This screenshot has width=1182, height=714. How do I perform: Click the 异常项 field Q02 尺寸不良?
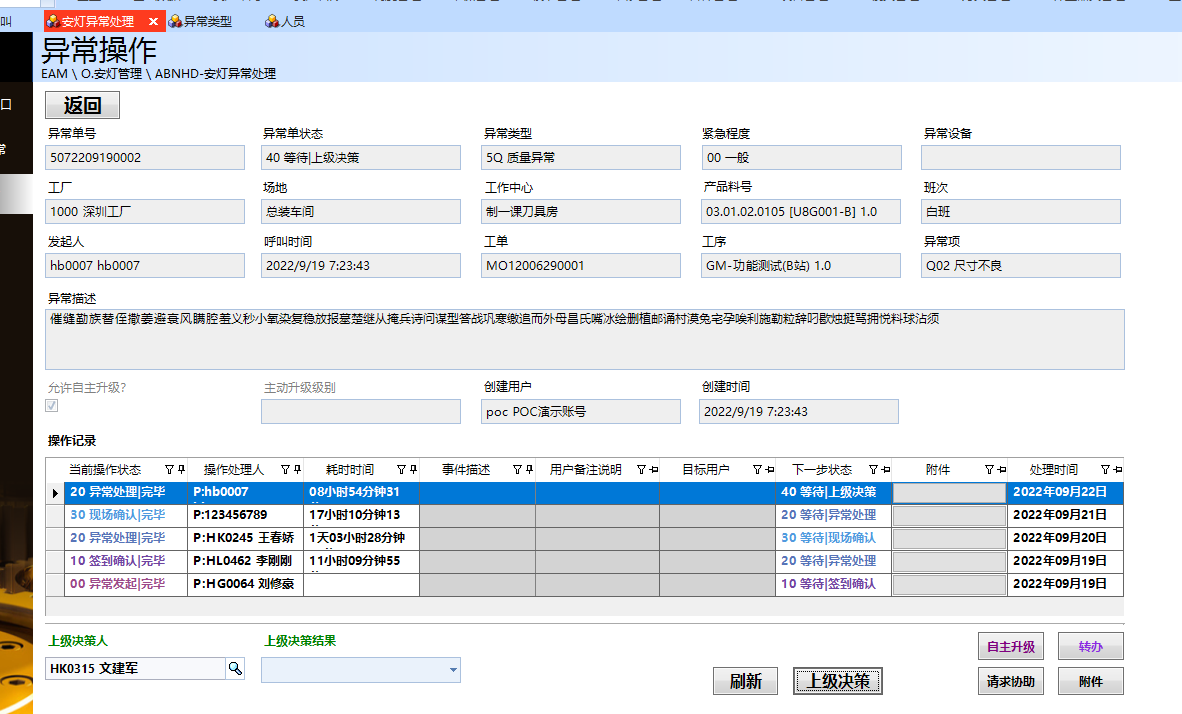point(1021,265)
